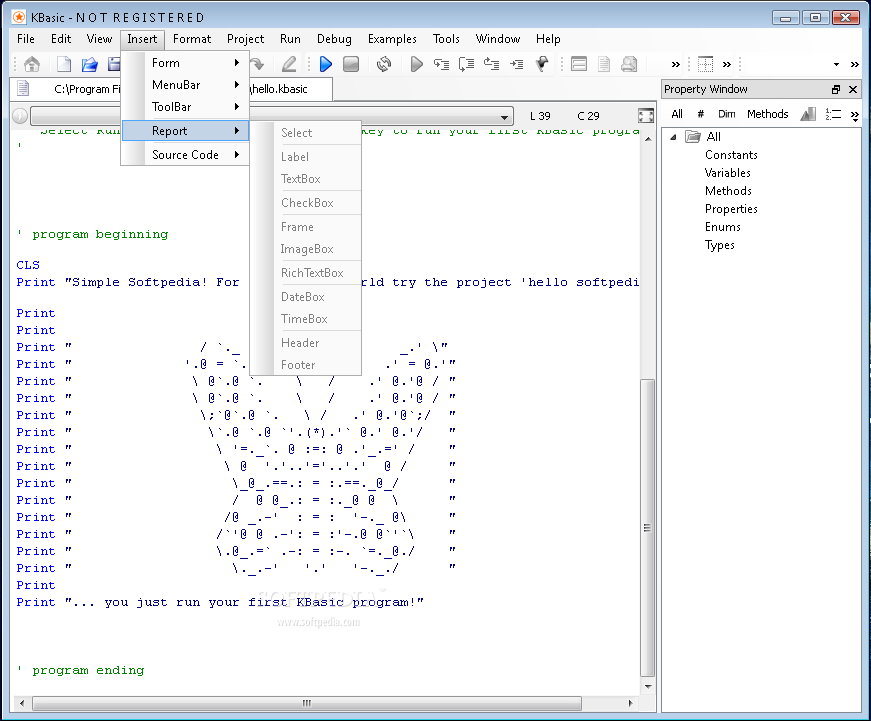Click the horizontal scroll right arrow
The image size is (871, 721).
pos(630,703)
